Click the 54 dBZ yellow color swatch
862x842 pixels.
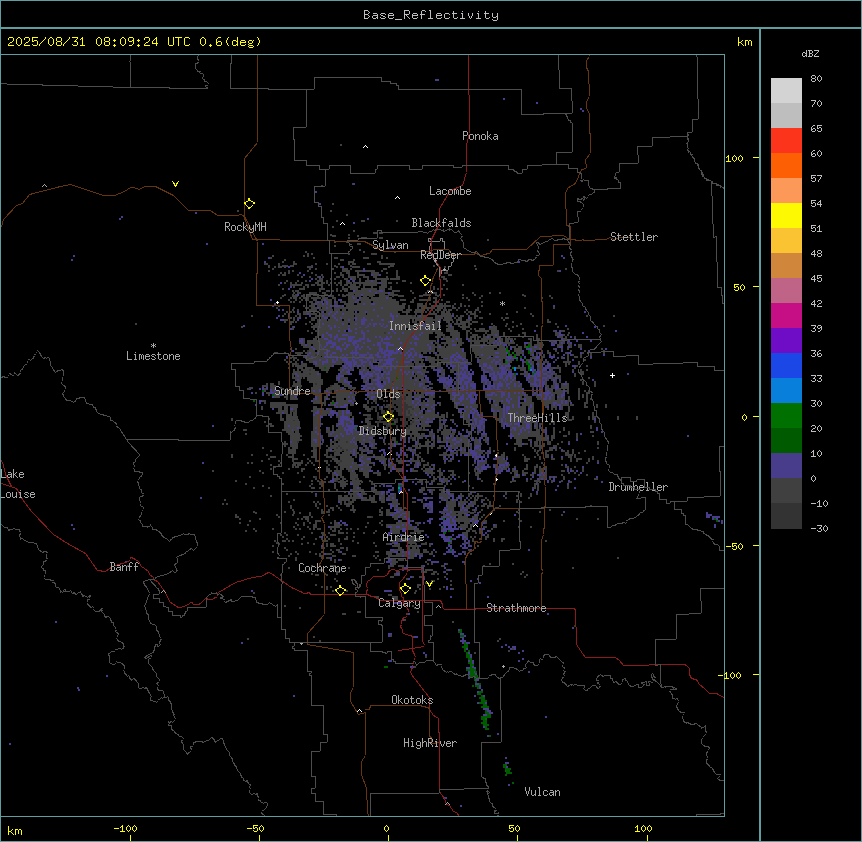pos(786,215)
